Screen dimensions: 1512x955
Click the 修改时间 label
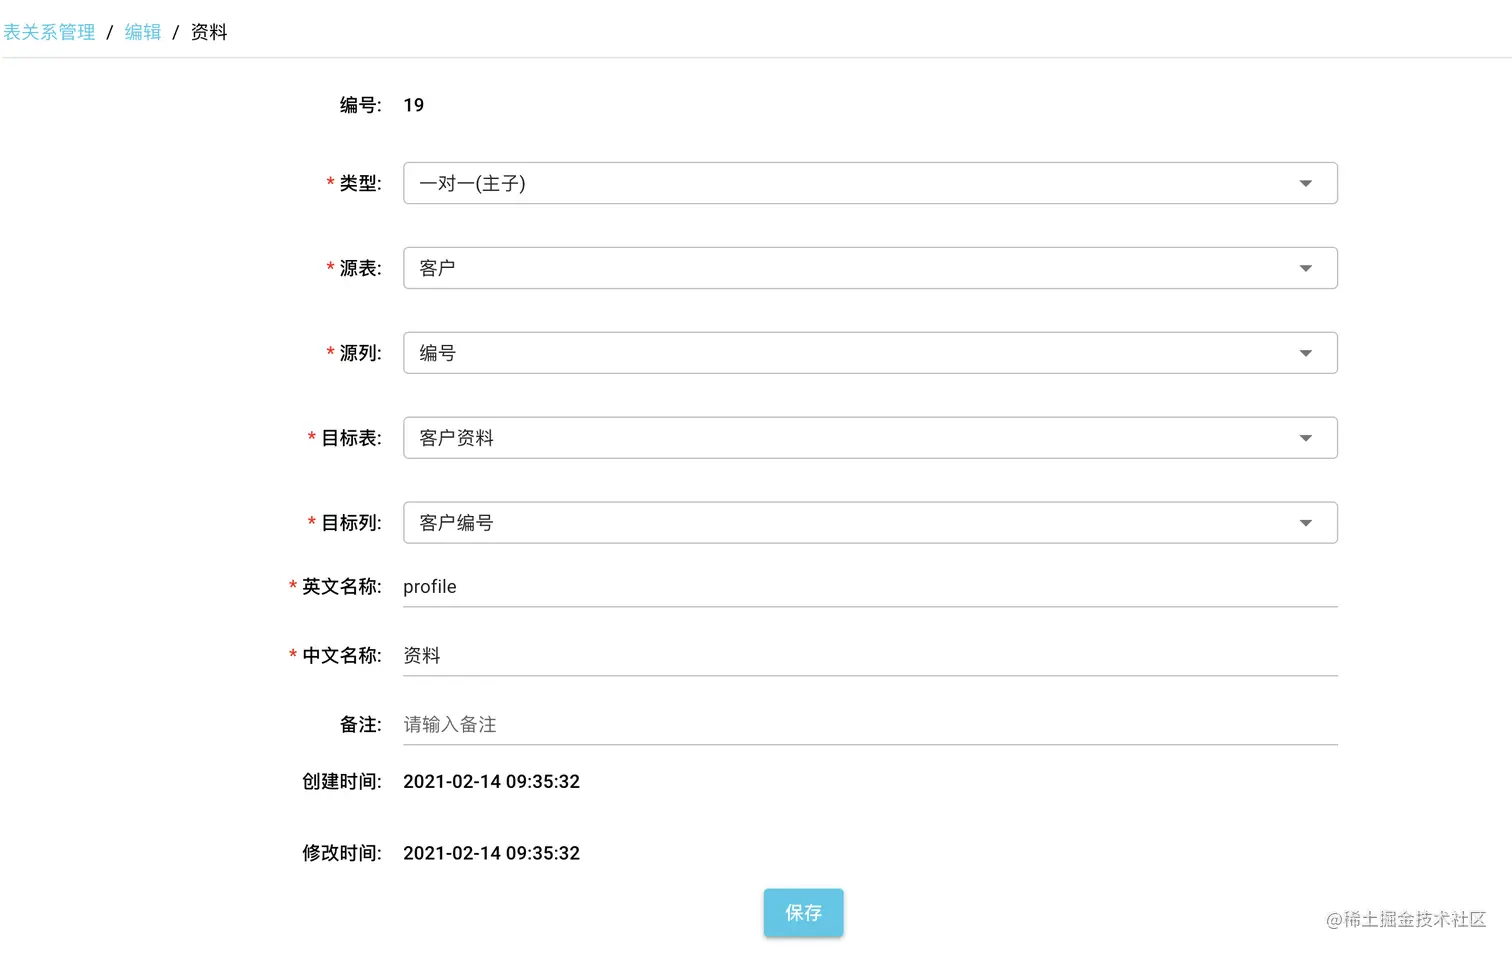[342, 853]
